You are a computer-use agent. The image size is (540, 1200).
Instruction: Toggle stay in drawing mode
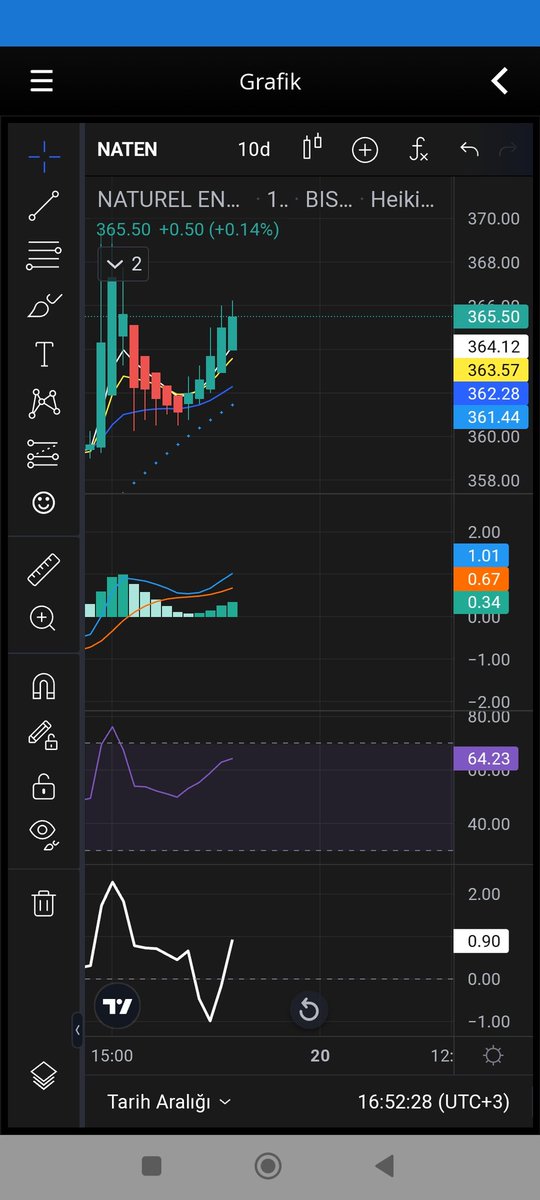(43, 737)
